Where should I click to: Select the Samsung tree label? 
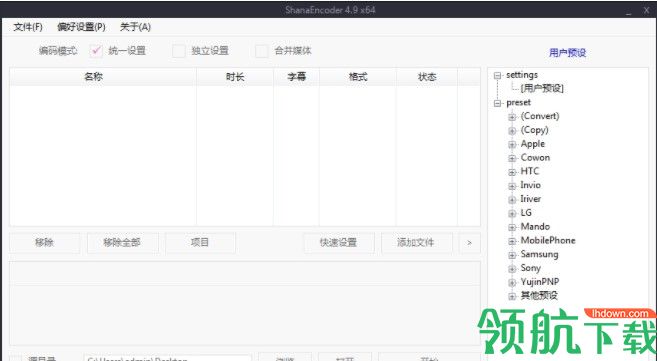539,254
